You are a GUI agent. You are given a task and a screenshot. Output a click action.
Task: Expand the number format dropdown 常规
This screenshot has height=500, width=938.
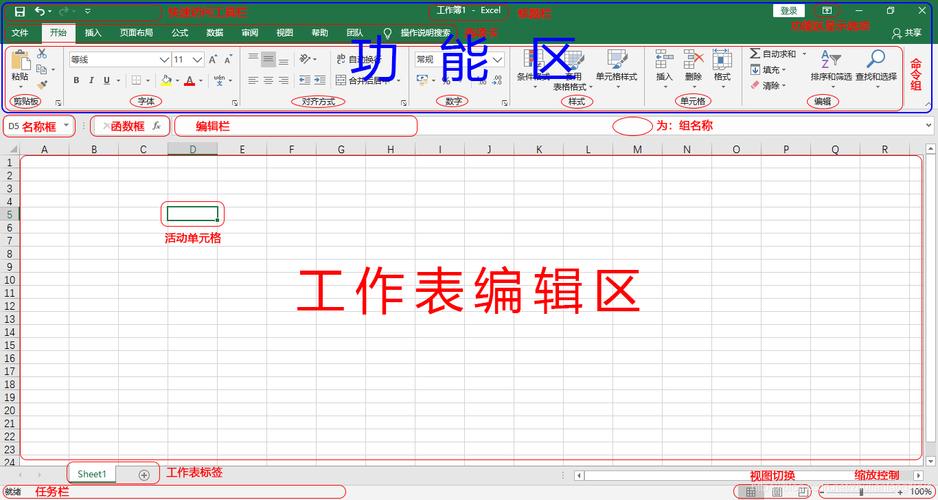tap(497, 60)
